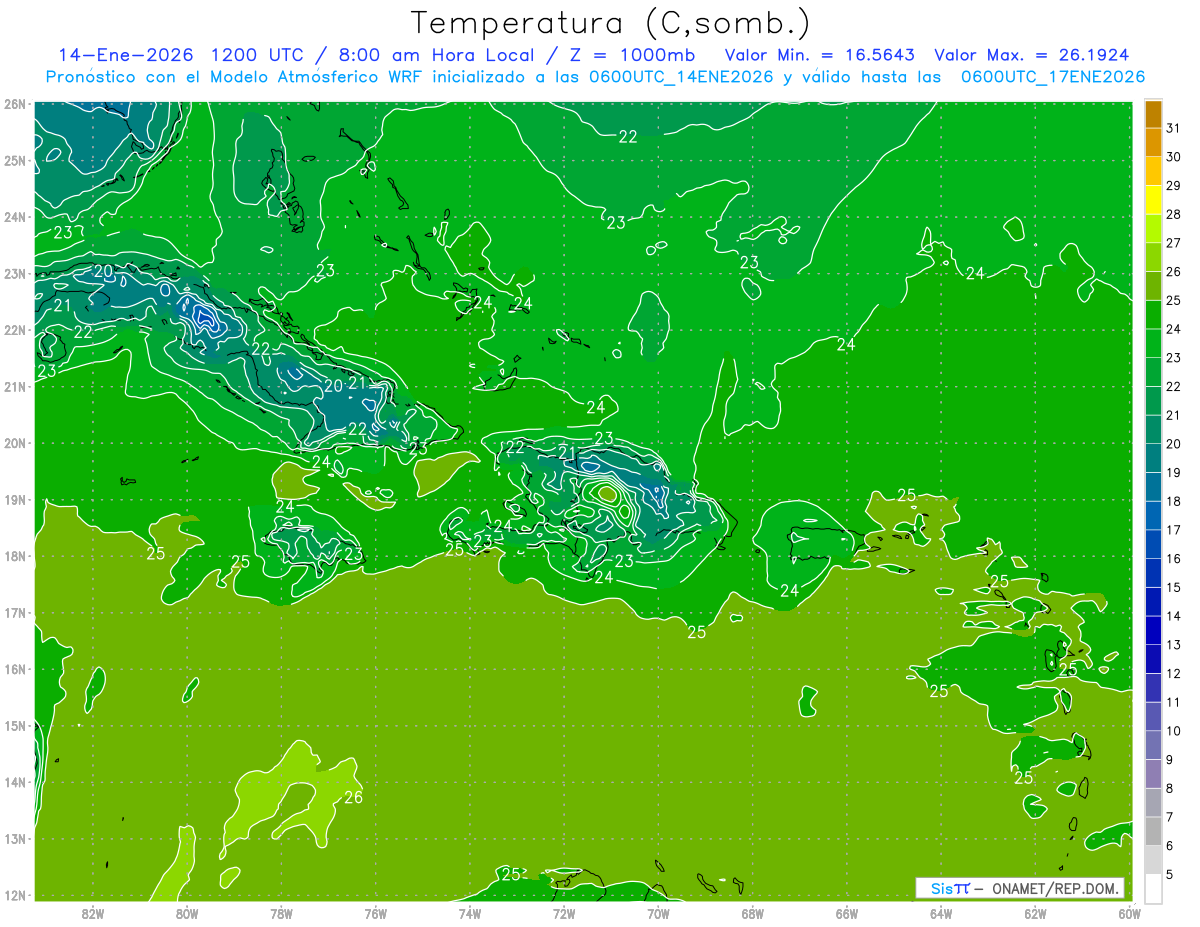Click the "17N" latitude axis label
Screen dimensions: 1200x927
(14, 612)
